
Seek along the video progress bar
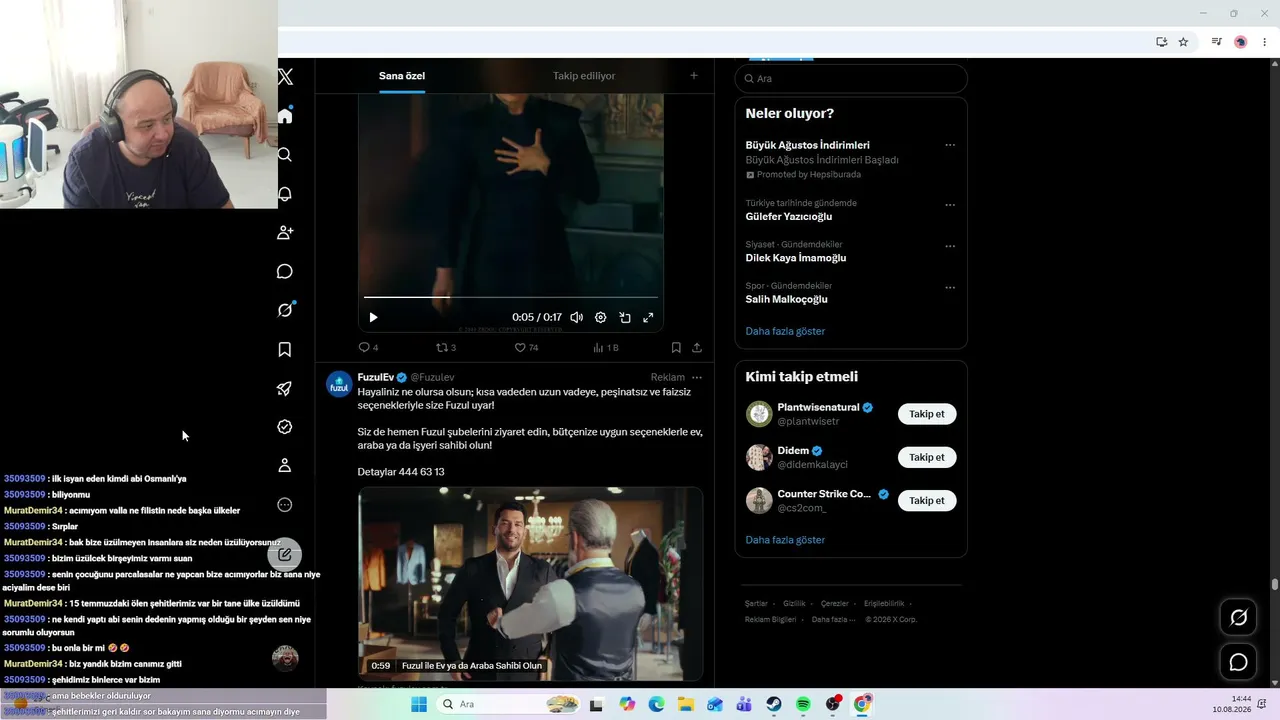click(x=511, y=297)
